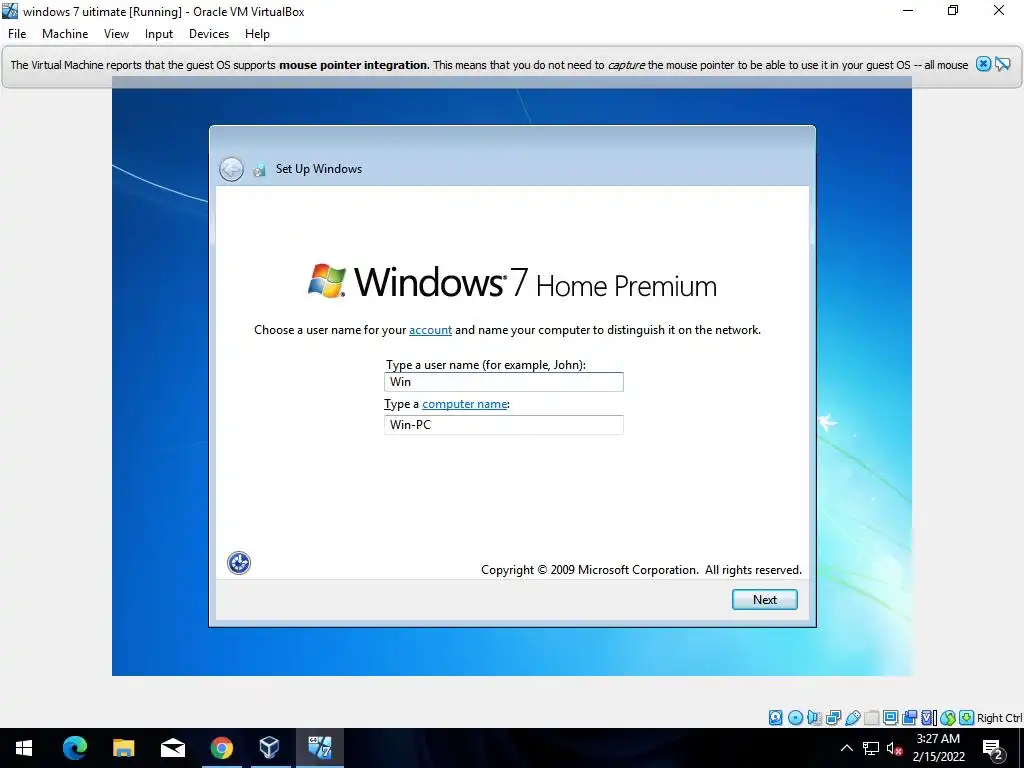Click the VirtualBox window title bar icon
Image resolution: width=1024 pixels, height=768 pixels.
10,11
